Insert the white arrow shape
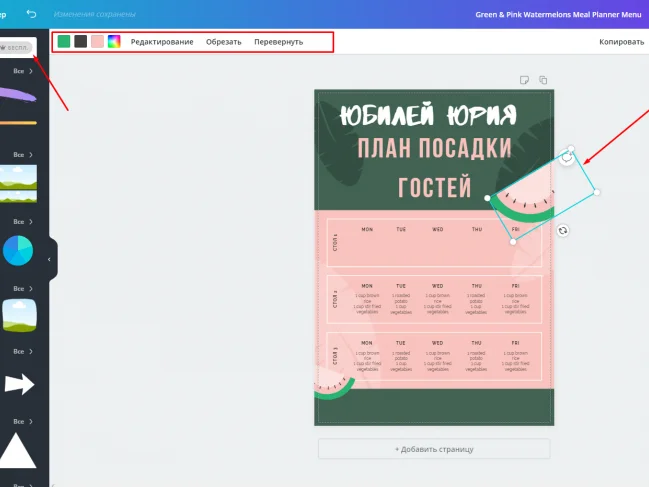This screenshot has width=649, height=487. tap(19, 384)
